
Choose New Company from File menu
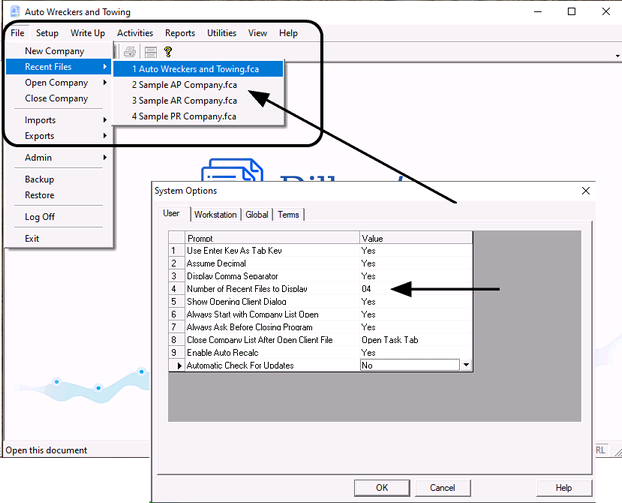pos(60,51)
